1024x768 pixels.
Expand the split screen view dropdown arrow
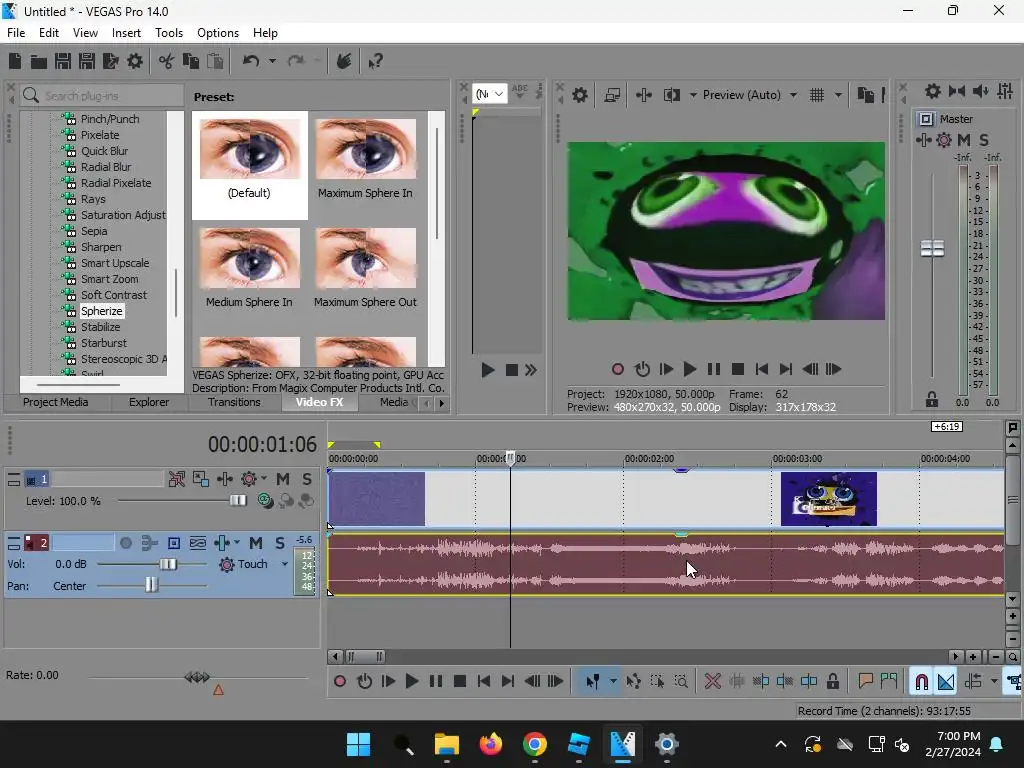pos(693,95)
